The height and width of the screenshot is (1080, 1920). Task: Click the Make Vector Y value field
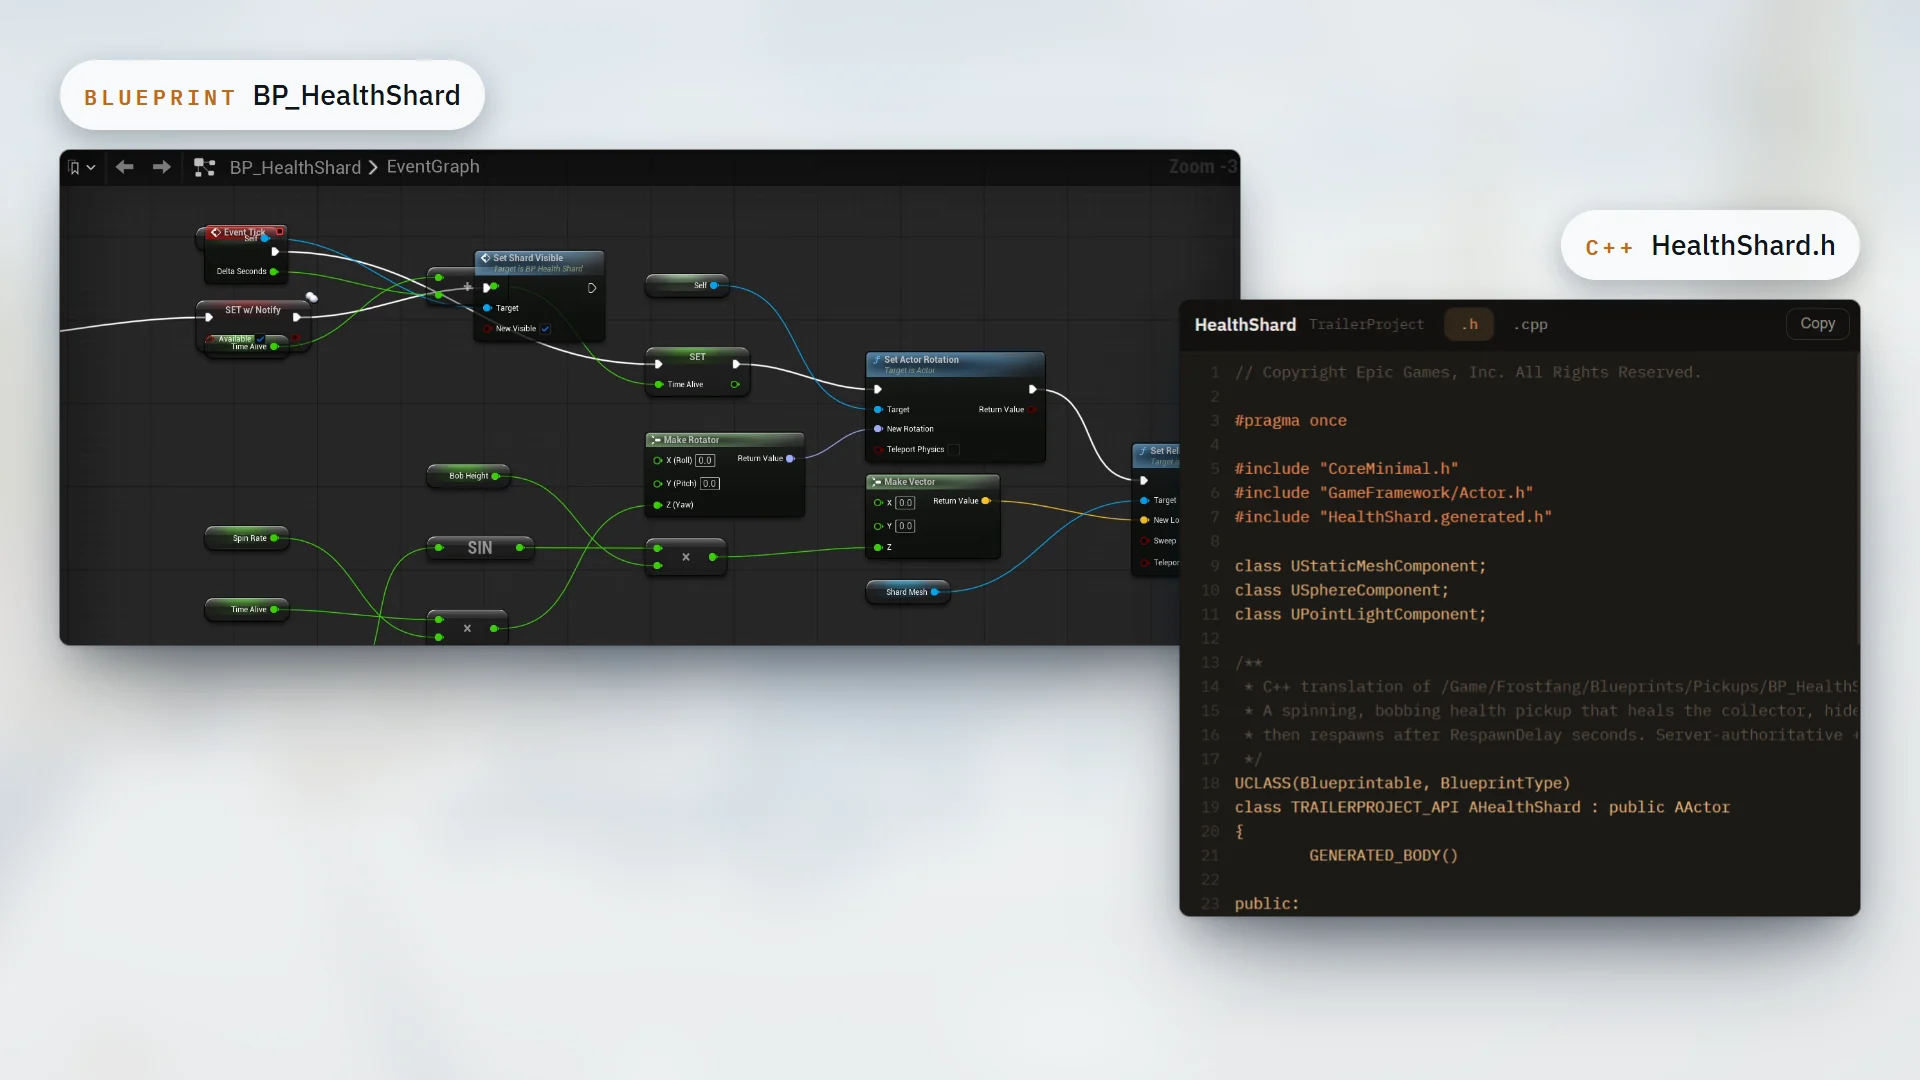[x=905, y=526]
